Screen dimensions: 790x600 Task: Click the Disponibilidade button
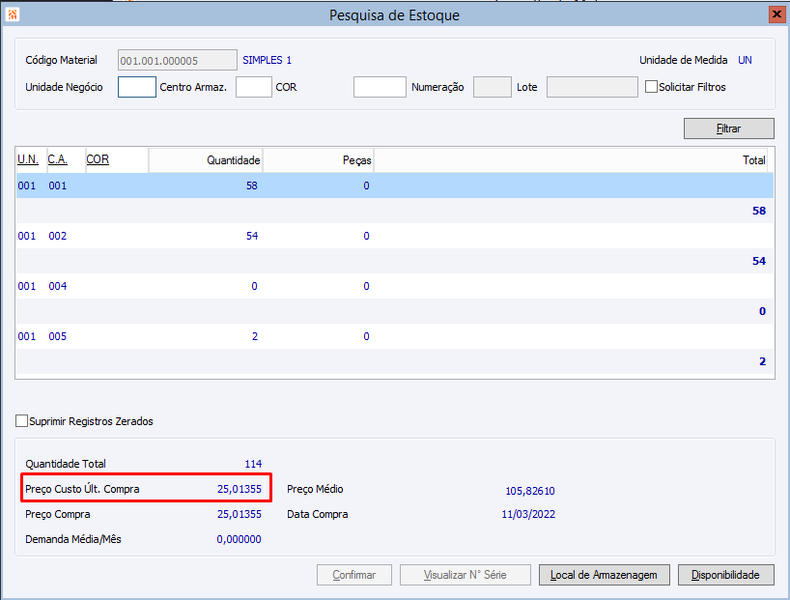[x=726, y=575]
